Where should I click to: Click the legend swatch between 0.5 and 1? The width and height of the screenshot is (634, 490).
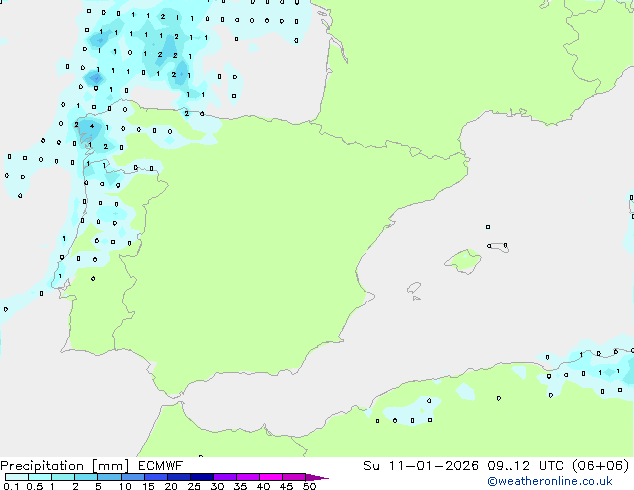[40, 477]
